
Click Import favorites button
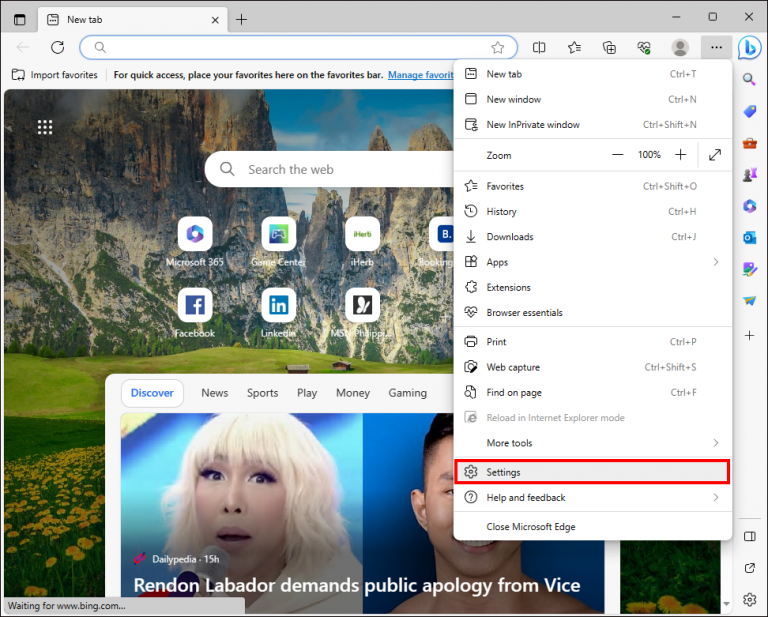(54, 75)
